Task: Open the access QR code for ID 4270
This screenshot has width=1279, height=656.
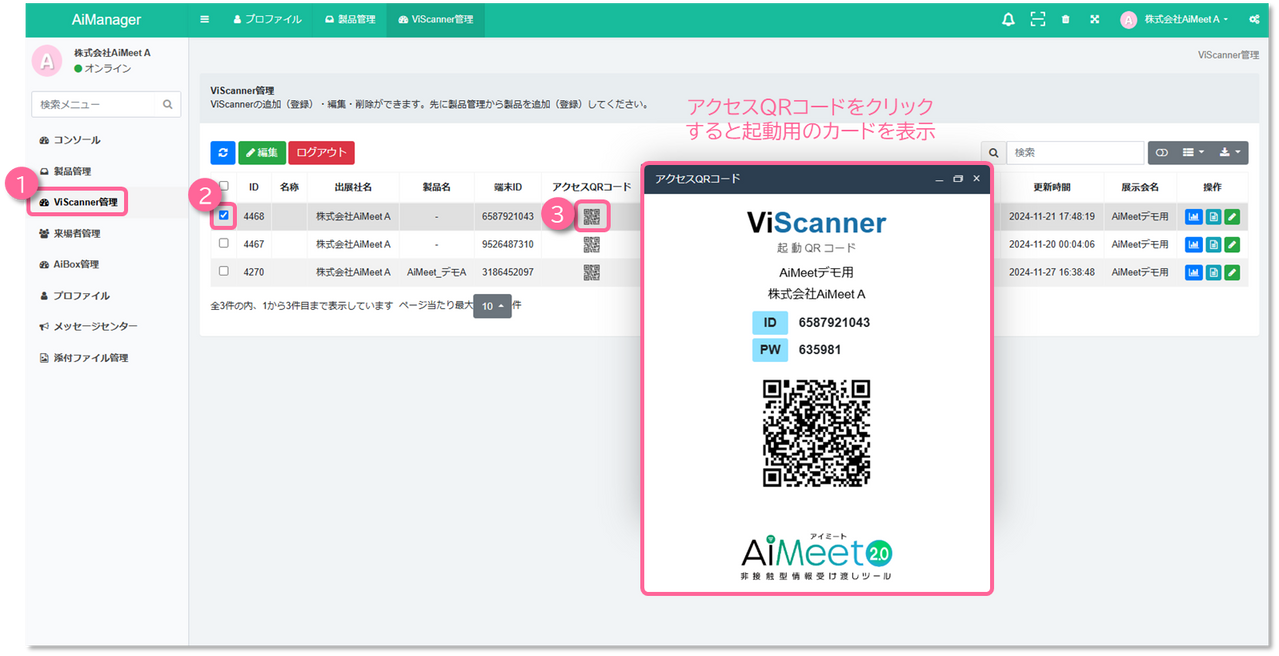Action: point(591,272)
